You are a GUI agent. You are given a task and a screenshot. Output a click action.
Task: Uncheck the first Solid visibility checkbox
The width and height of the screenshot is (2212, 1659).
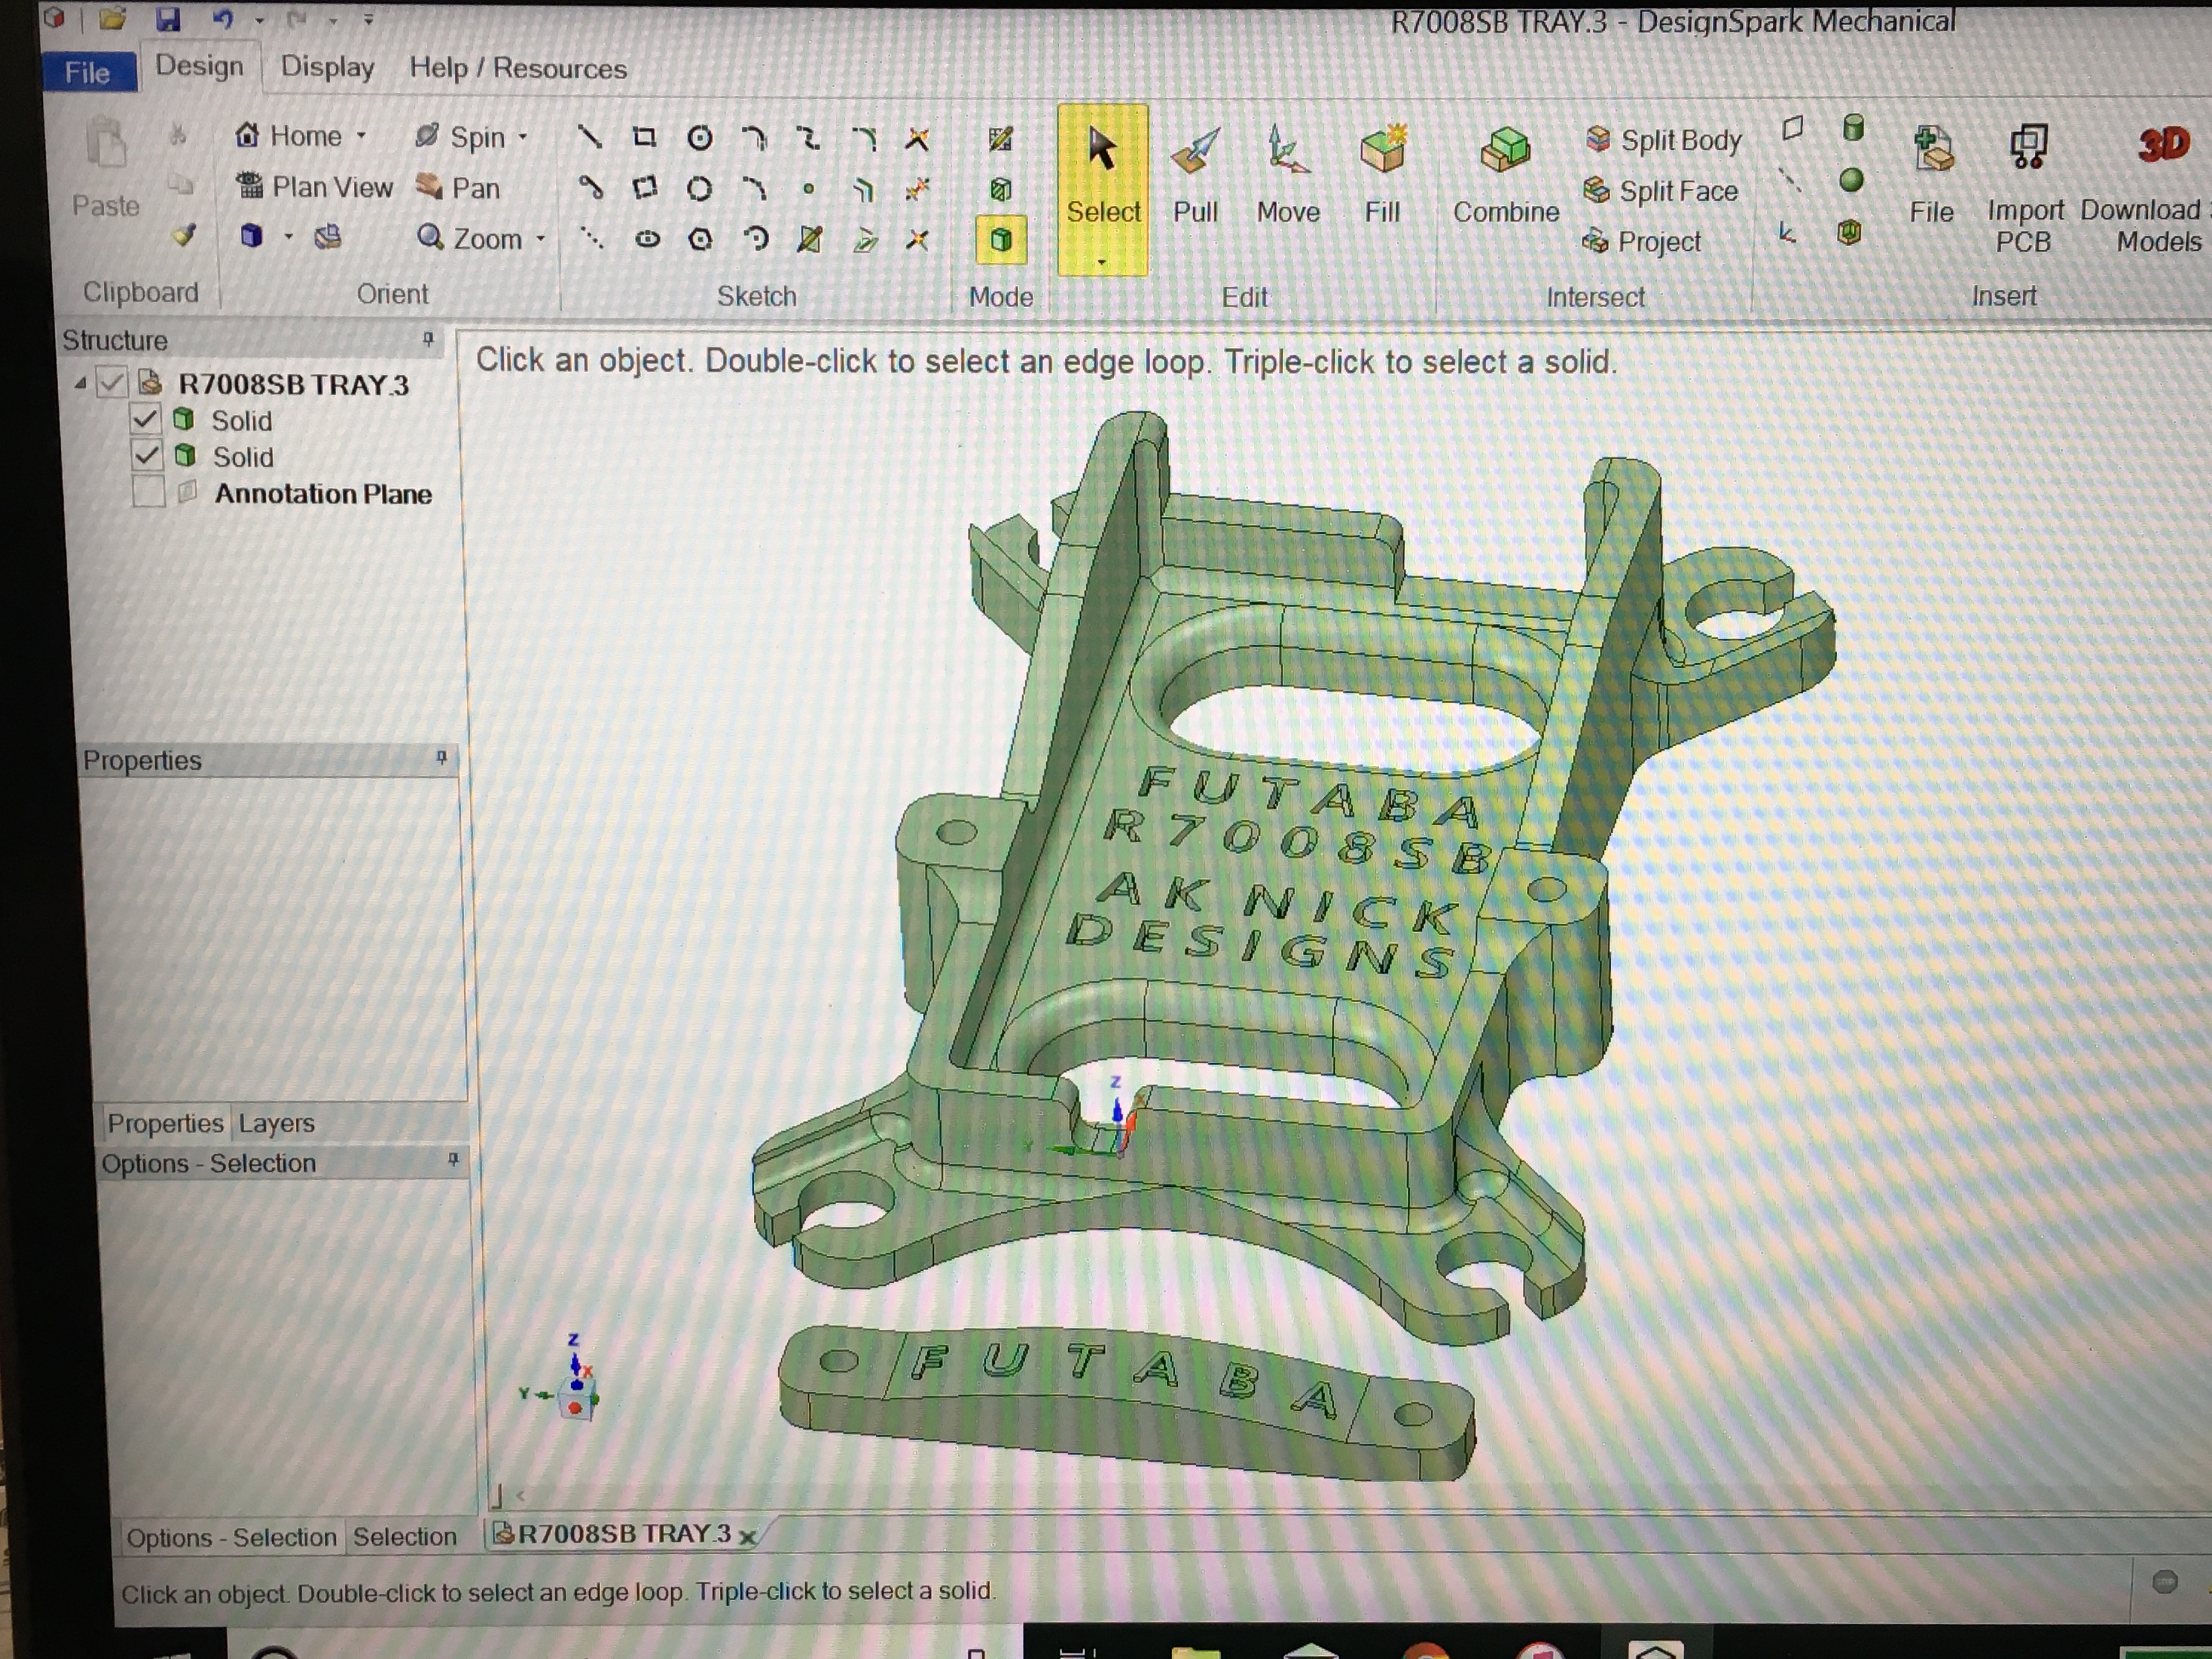coord(146,419)
